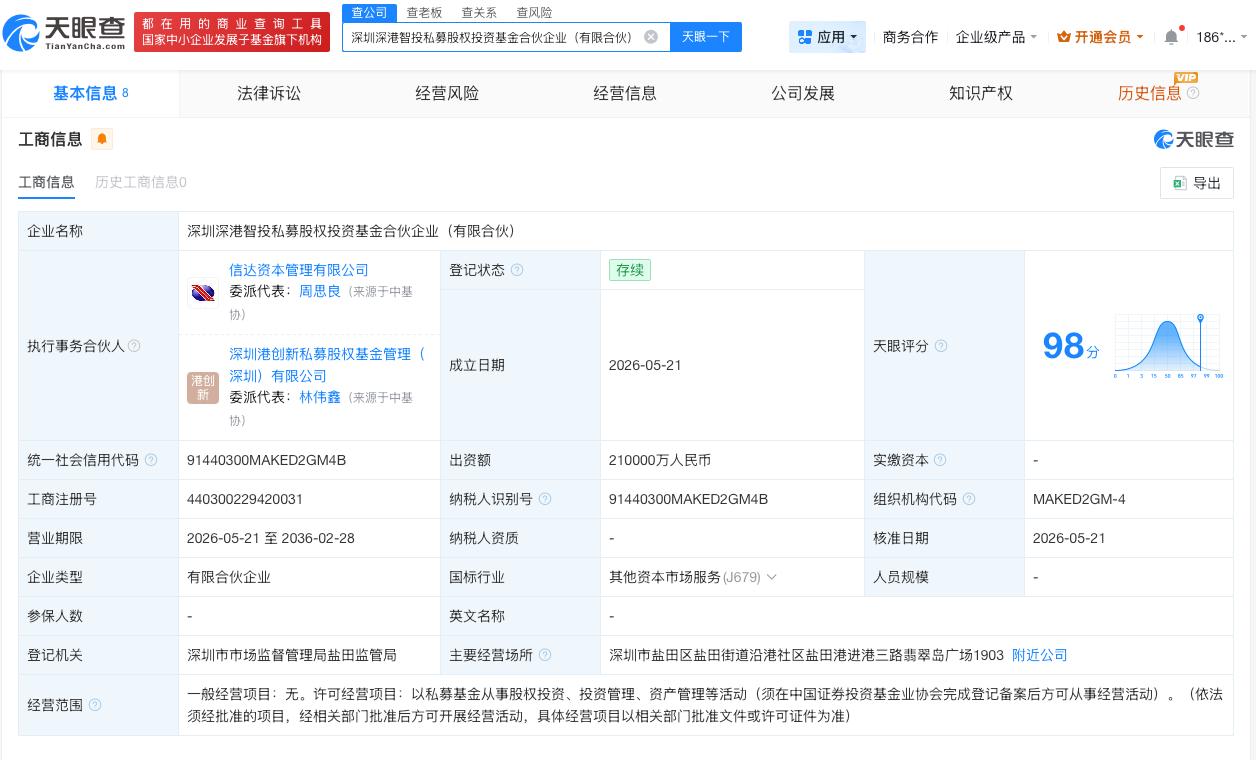This screenshot has width=1256, height=760.
Task: Switch to the 公司发展 tab
Action: pos(803,93)
